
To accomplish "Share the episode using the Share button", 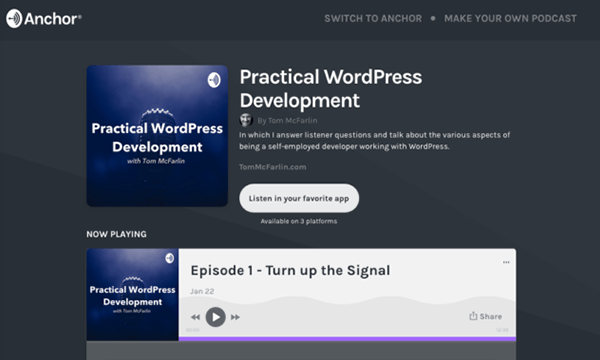I will coord(486,316).
